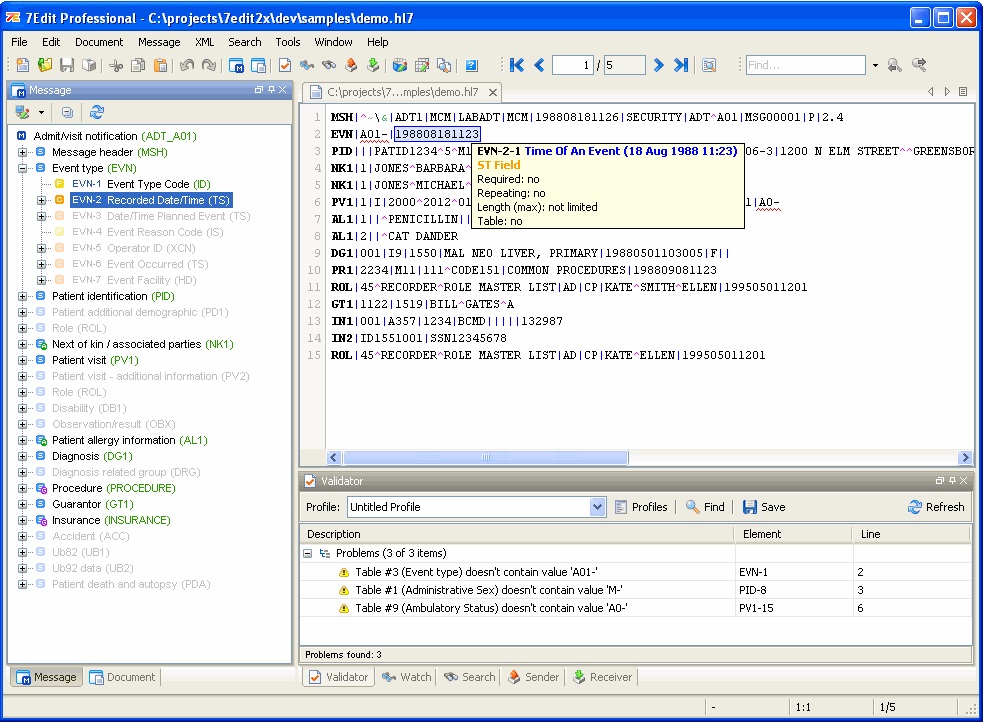Viewport: 985px width, 723px height.
Task: Click the New file icon in toolbar
Action: click(x=22, y=66)
